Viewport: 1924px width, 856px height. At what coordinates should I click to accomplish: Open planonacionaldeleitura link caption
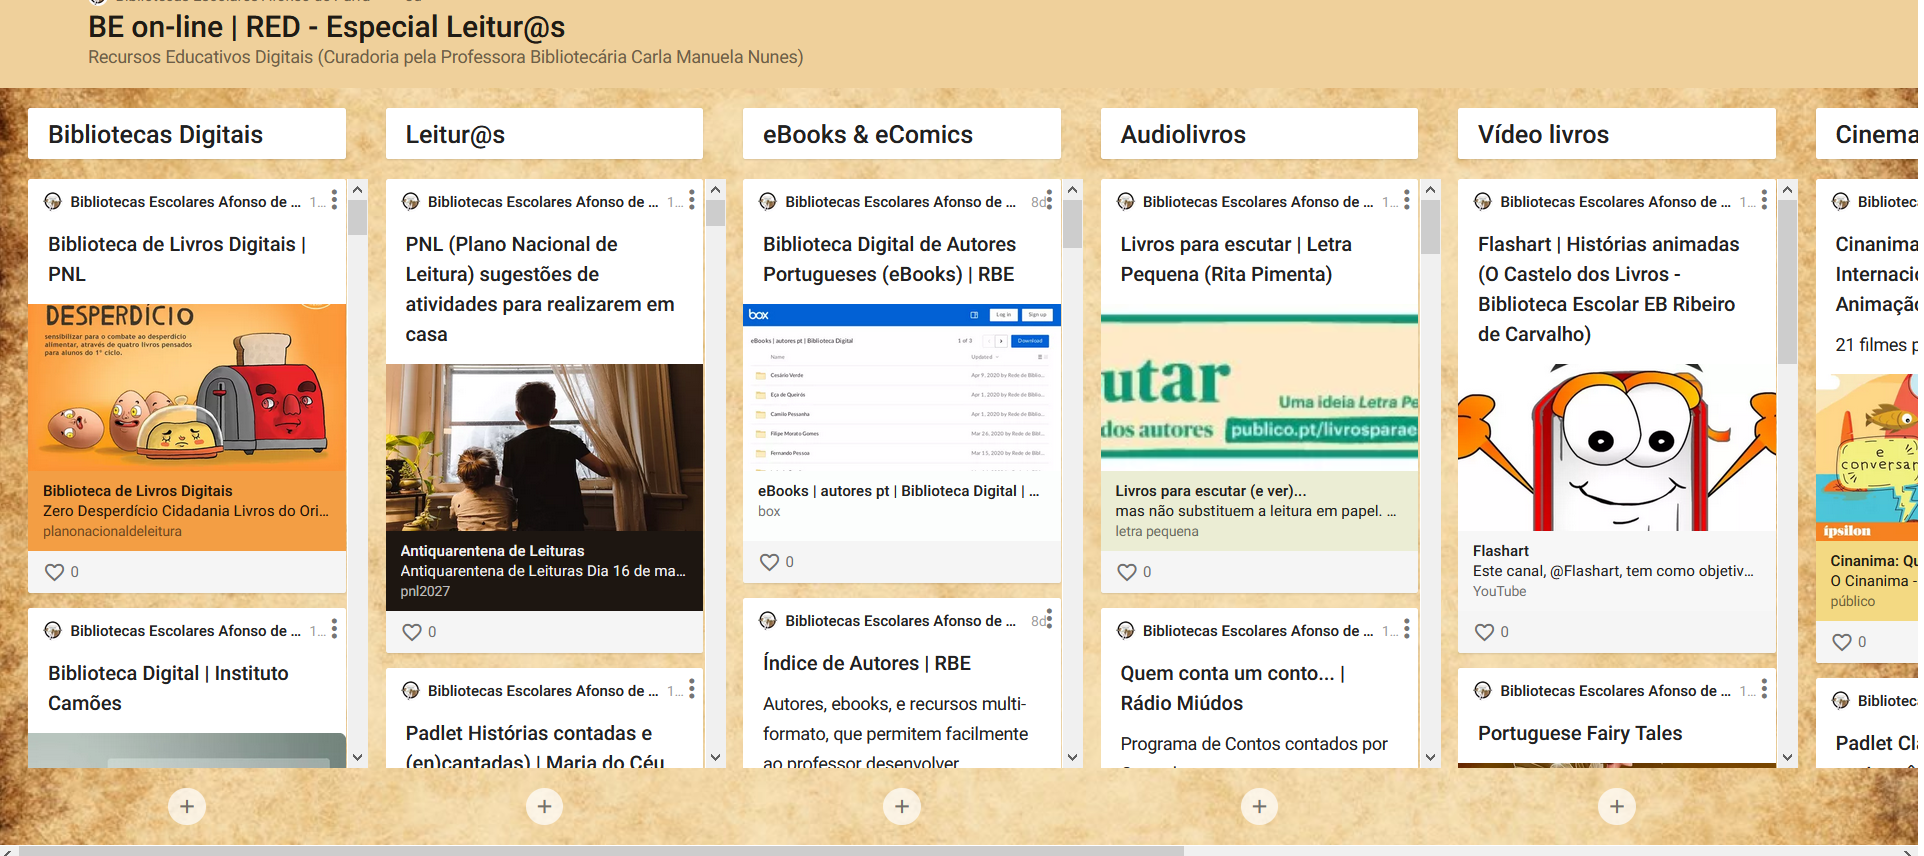point(187,511)
